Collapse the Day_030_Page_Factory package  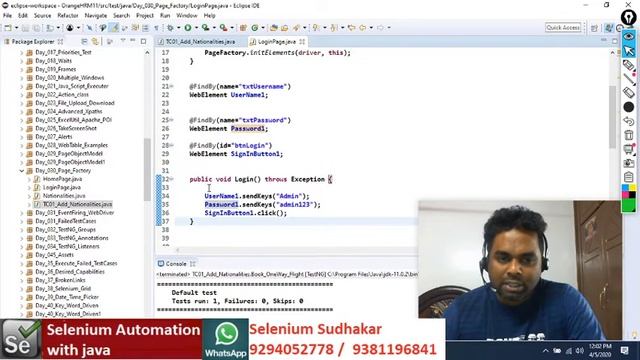[22, 171]
